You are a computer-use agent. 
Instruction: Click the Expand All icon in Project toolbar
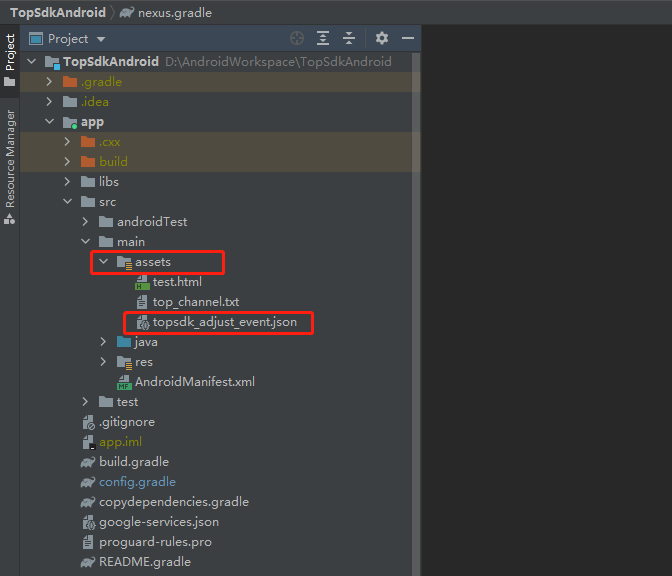pyautogui.click(x=323, y=38)
